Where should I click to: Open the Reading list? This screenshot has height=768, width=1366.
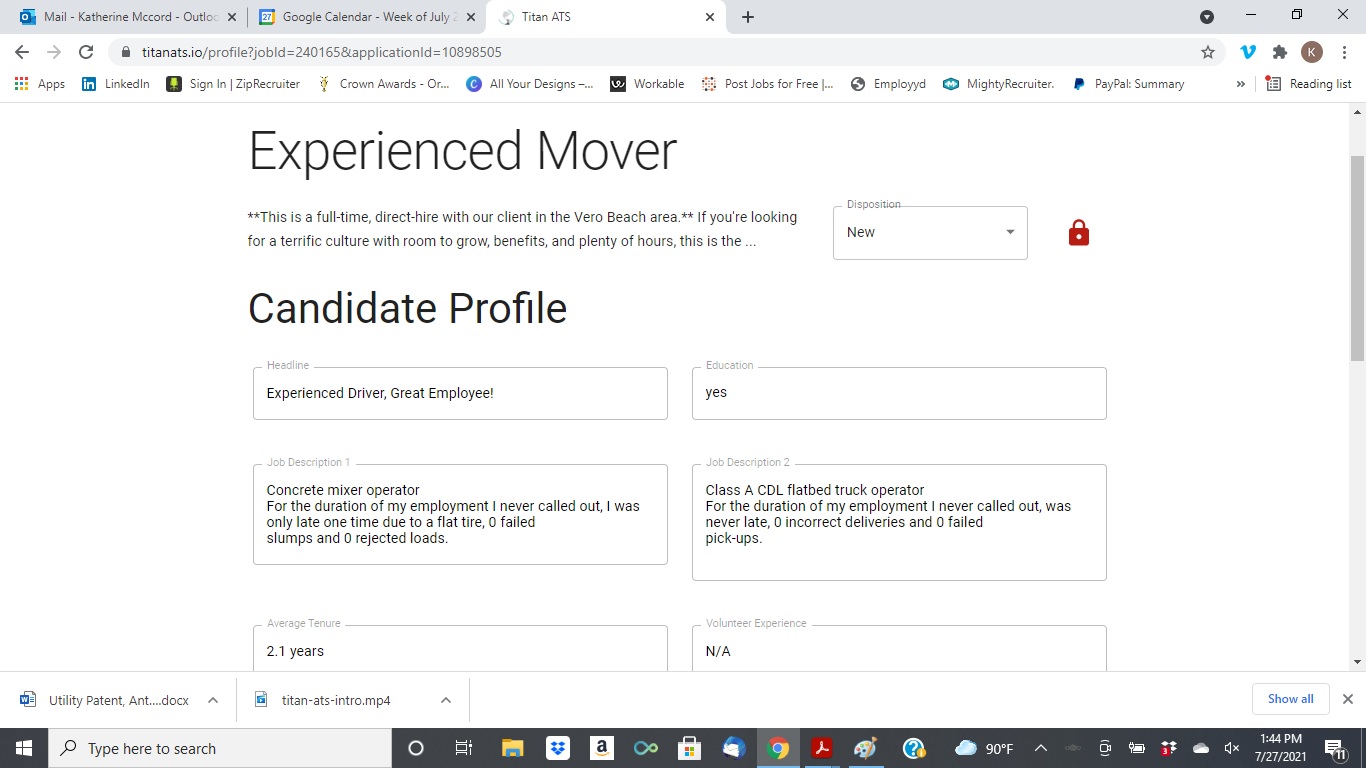click(x=1309, y=84)
